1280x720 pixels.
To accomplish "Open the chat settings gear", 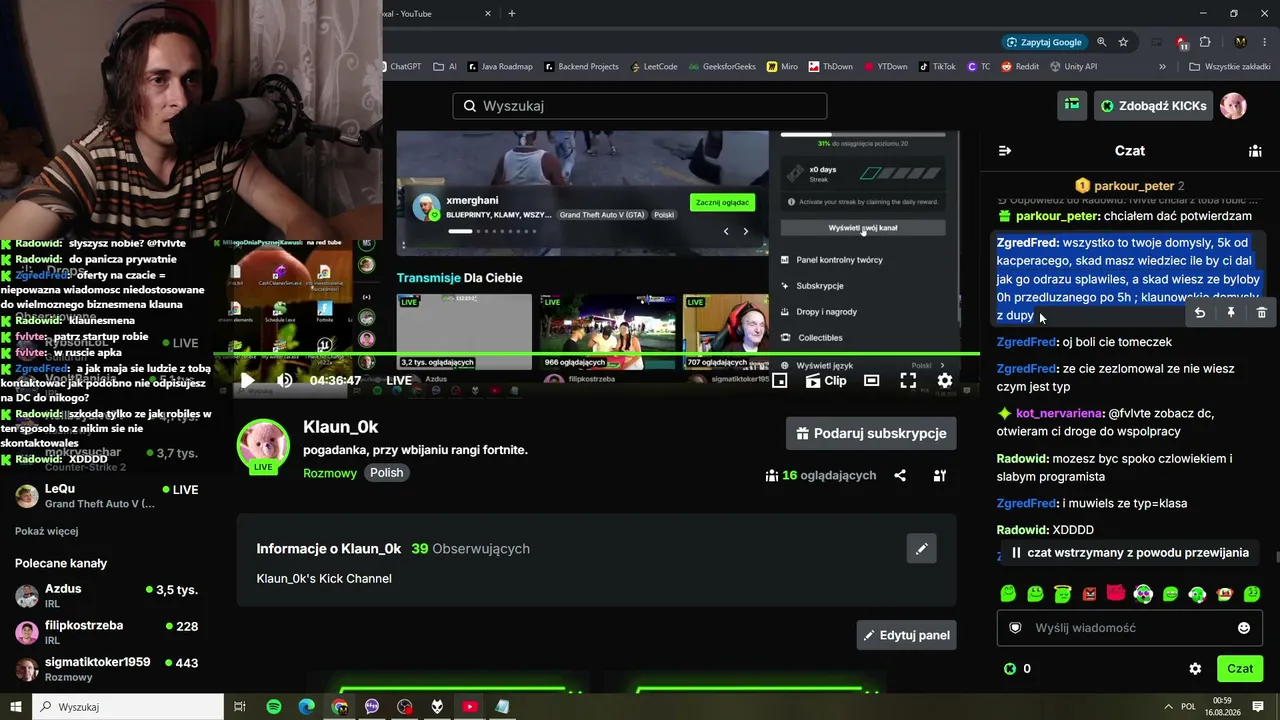I will pos(1195,669).
